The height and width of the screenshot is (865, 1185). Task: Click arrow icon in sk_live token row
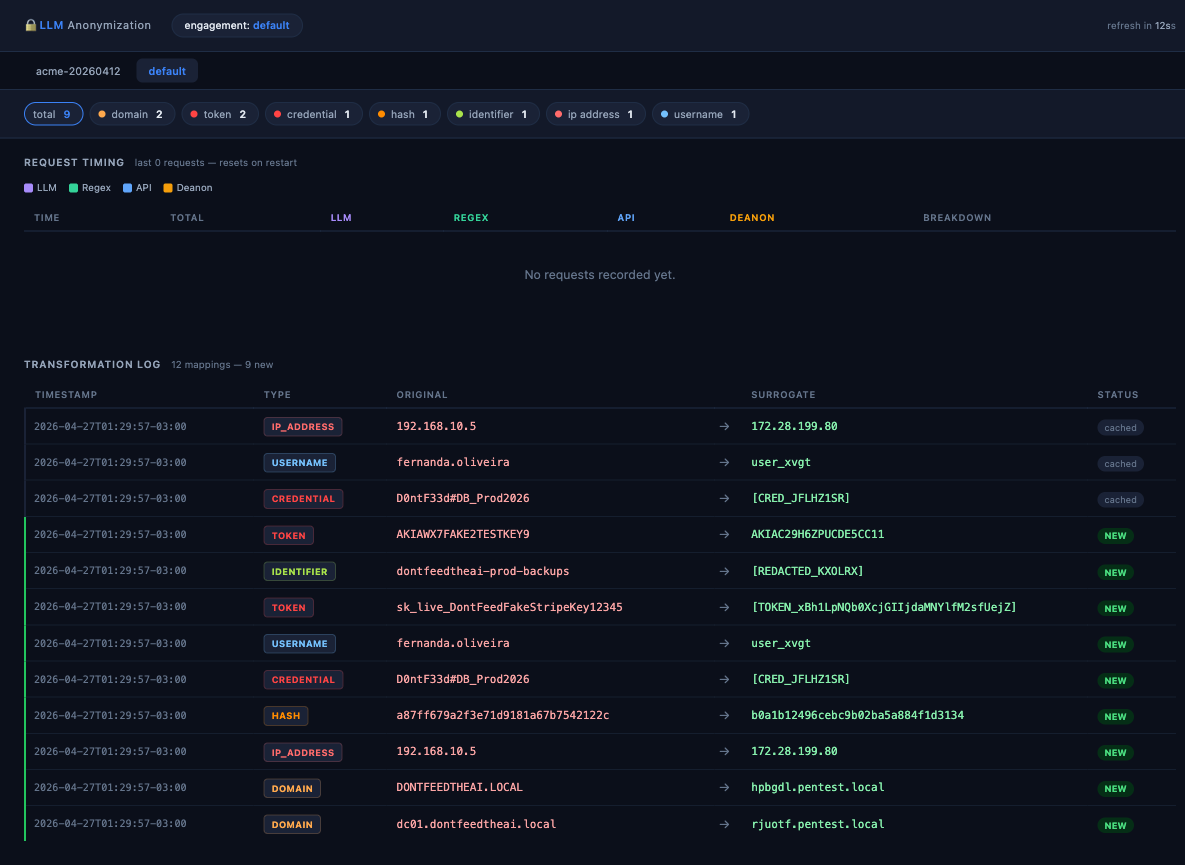[x=724, y=607]
